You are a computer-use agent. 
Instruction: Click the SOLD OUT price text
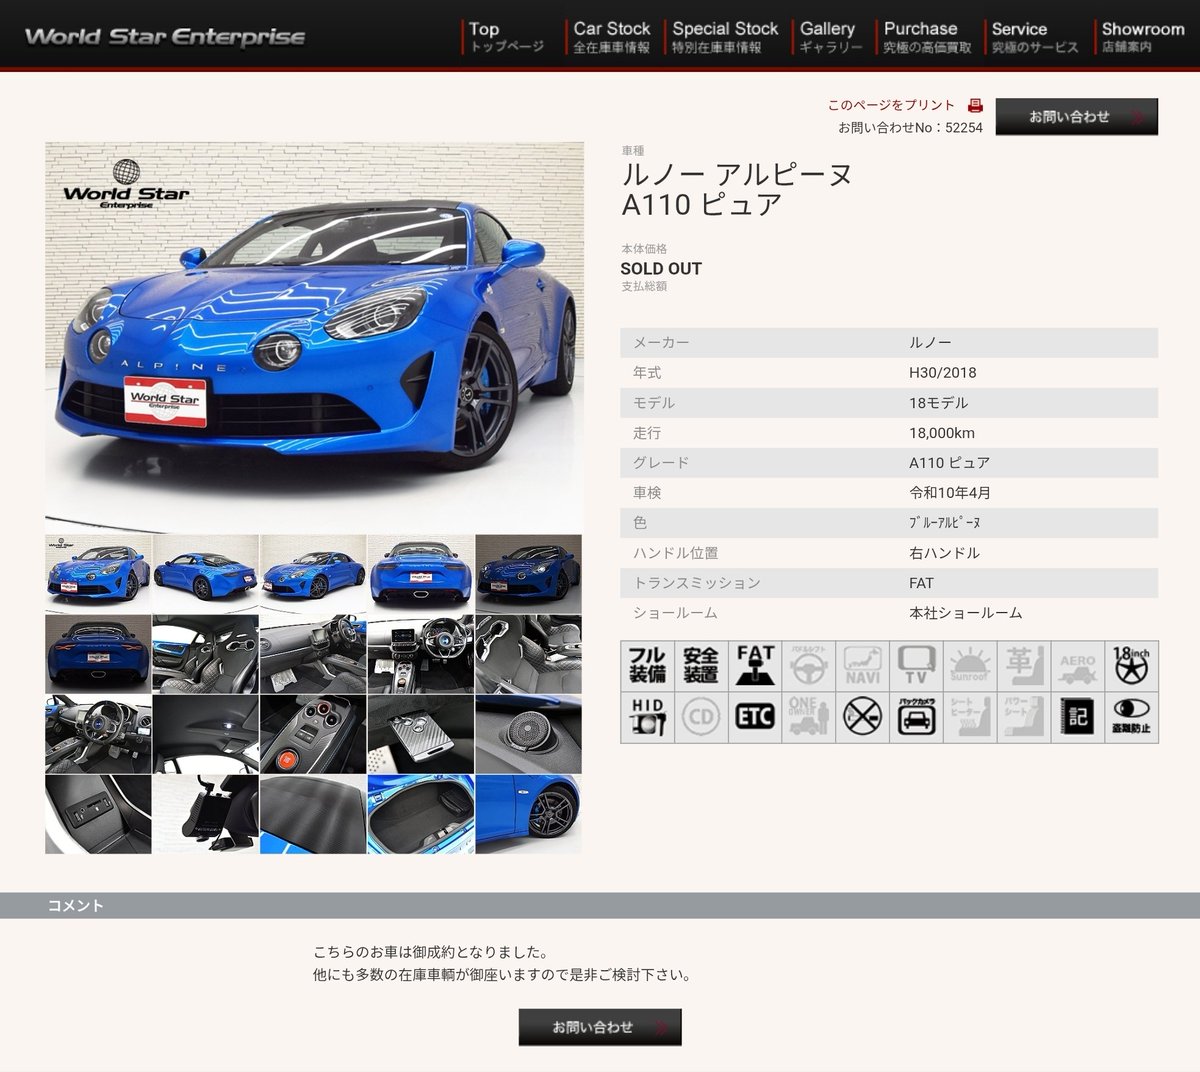point(661,268)
